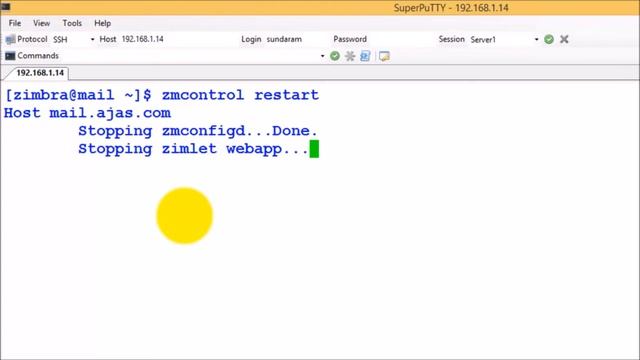Viewport: 640px width, 360px height.
Task: Expand the Protocol SSH dropdown
Action: click(92, 39)
